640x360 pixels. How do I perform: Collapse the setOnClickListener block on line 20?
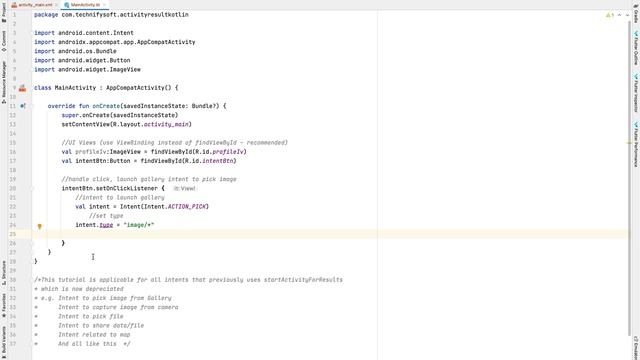[32, 189]
